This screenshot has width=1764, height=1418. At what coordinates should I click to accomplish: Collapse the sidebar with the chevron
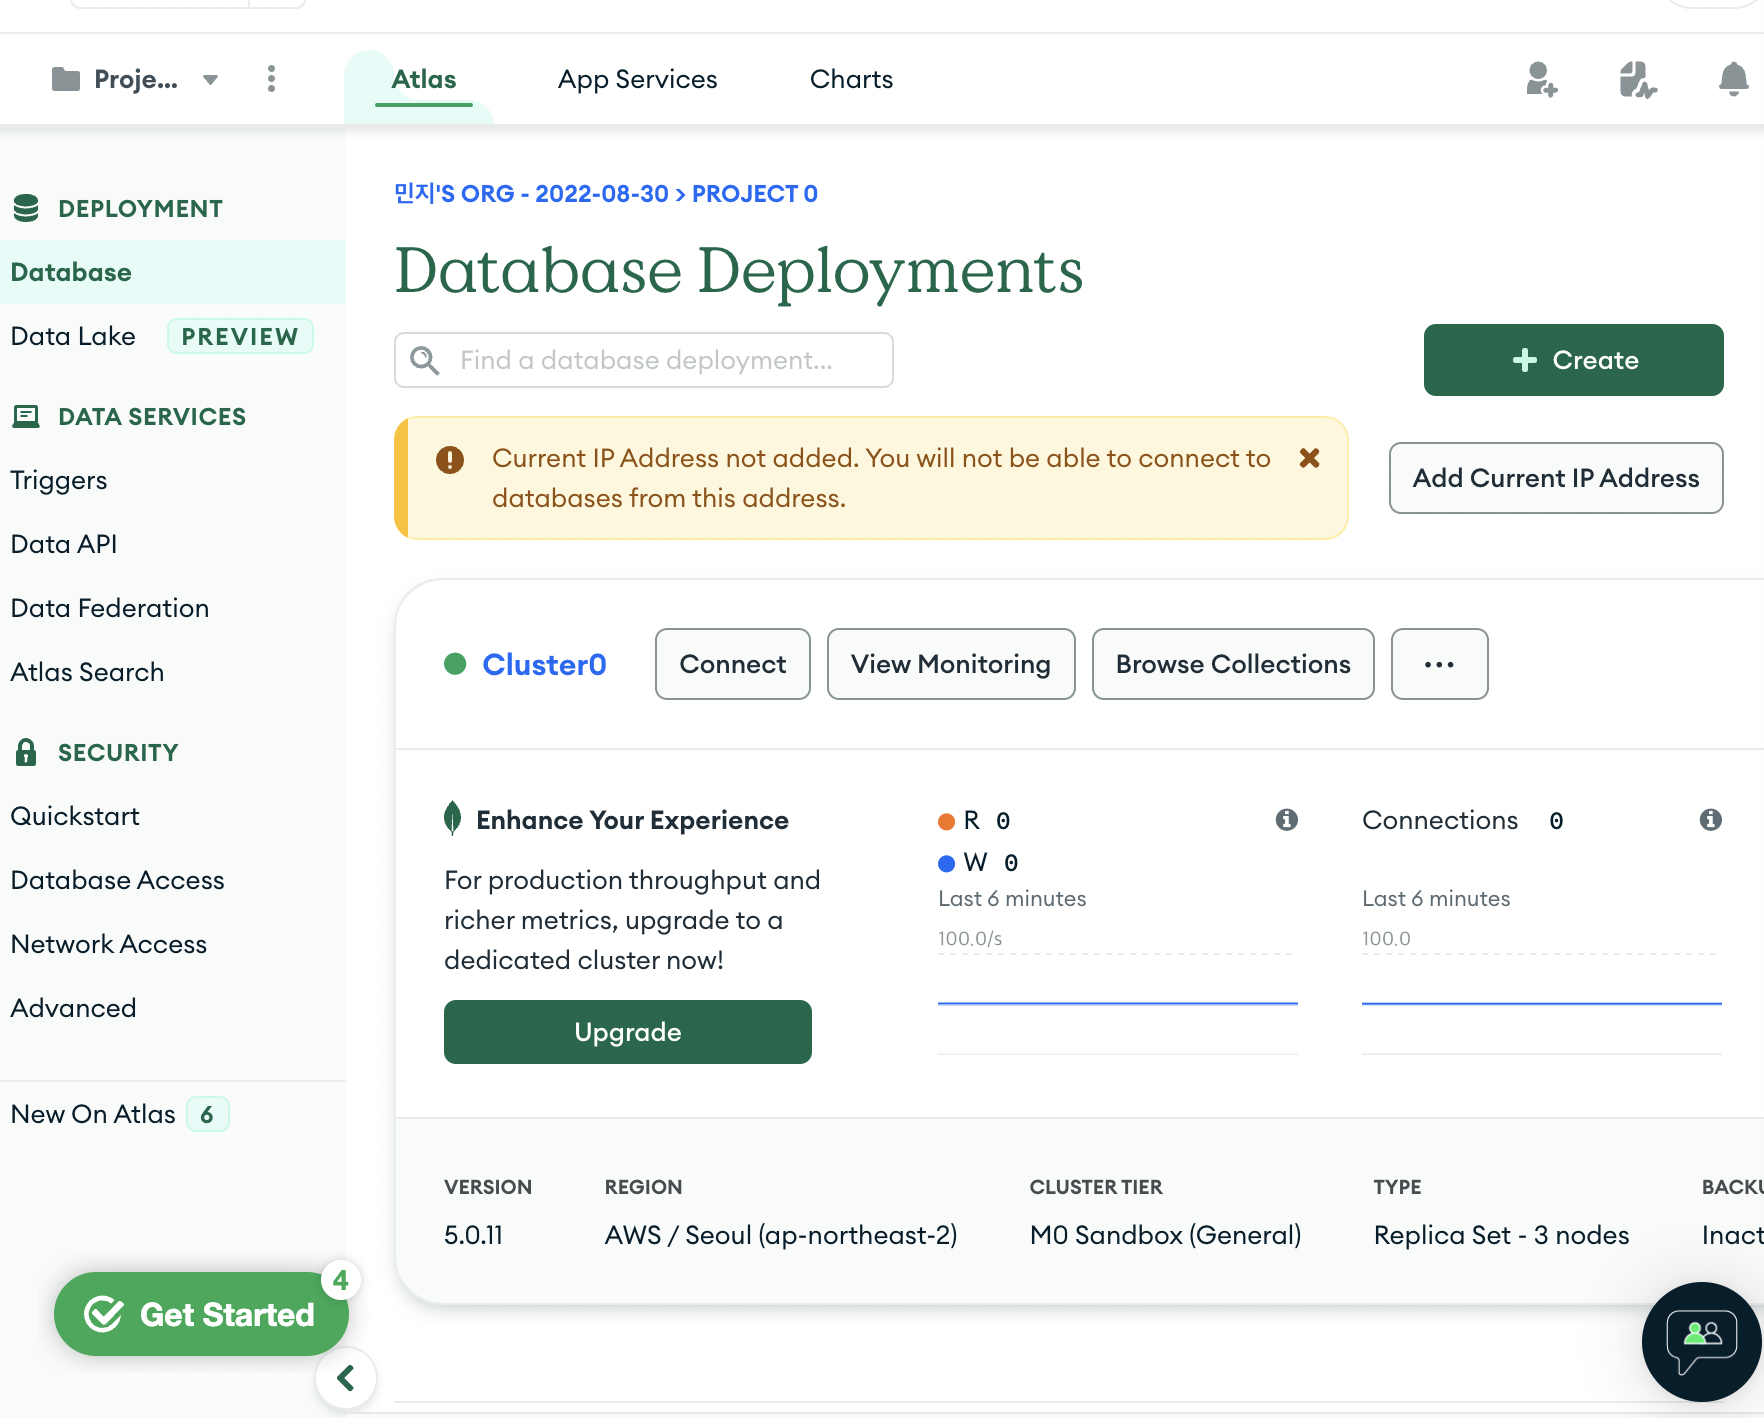point(346,1378)
